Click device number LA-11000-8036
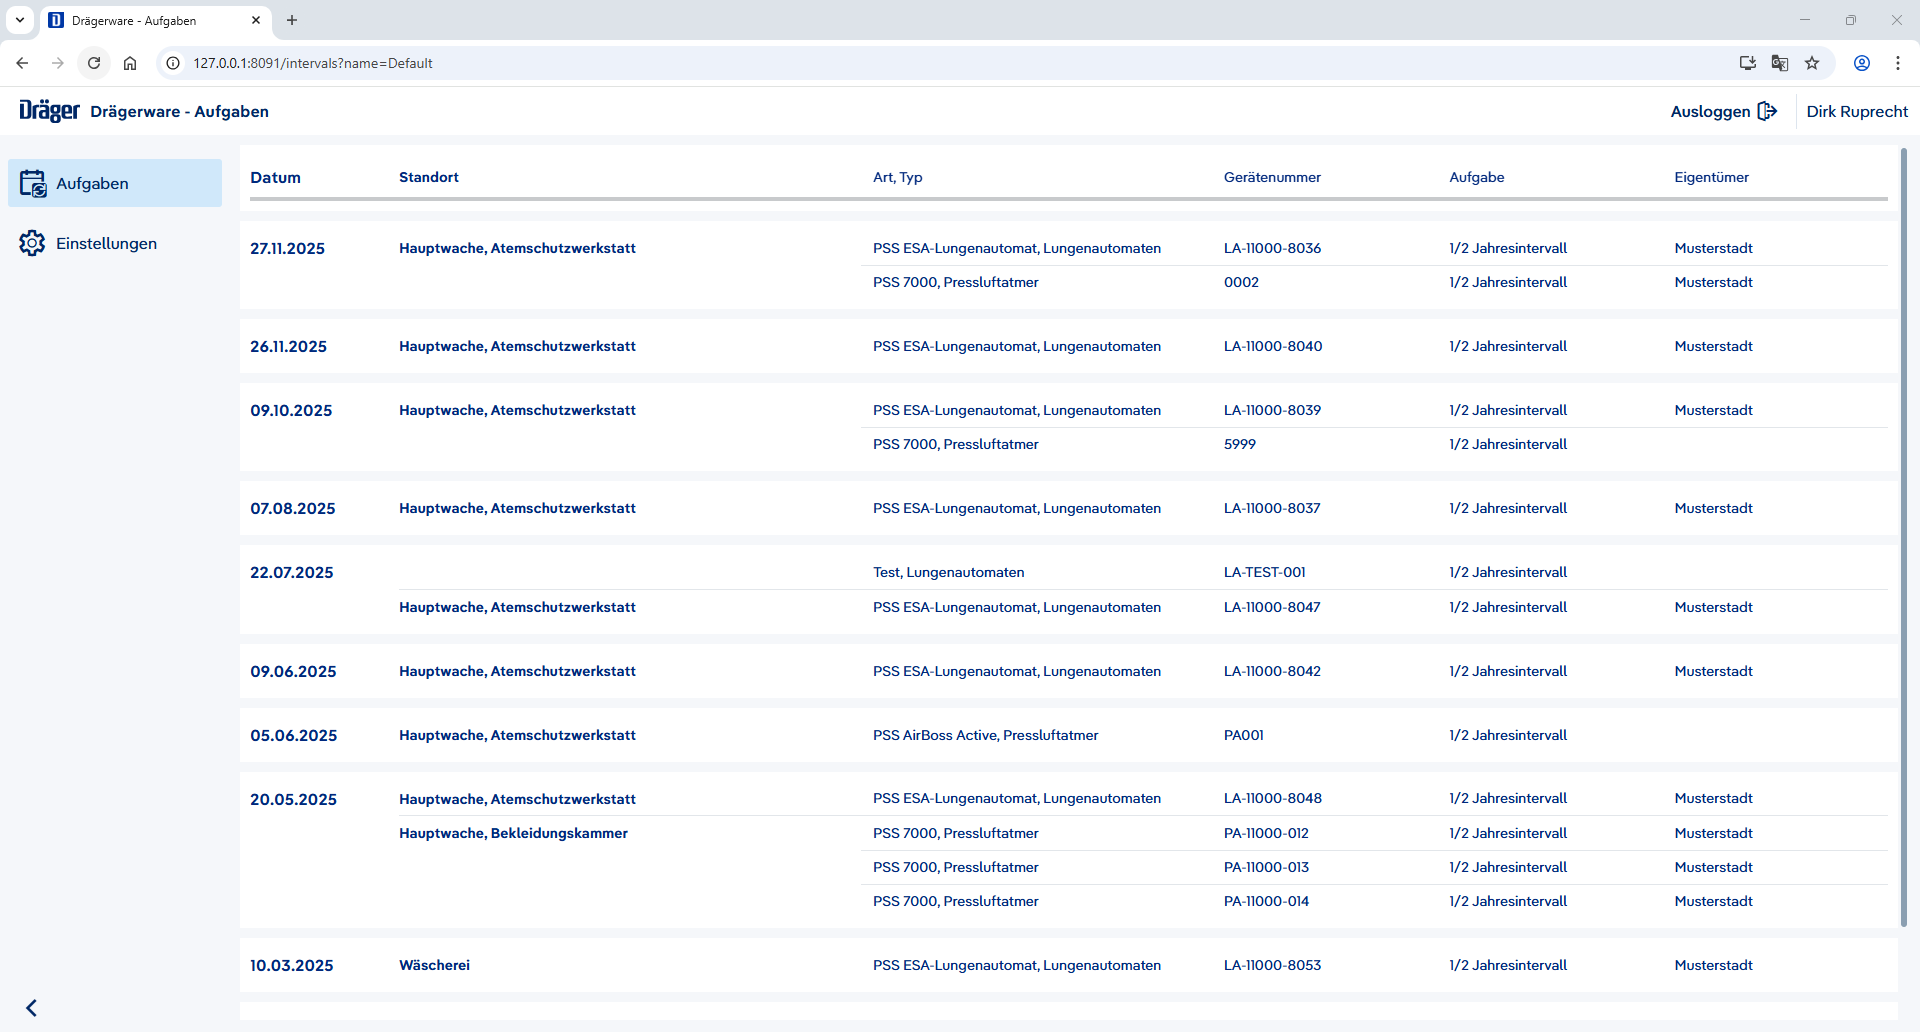Screen dimensions: 1920x1032 (1272, 248)
